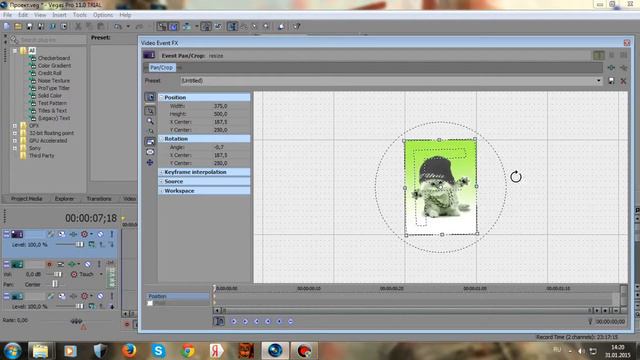Collapse the Position section
The height and width of the screenshot is (360, 640).
162,98
